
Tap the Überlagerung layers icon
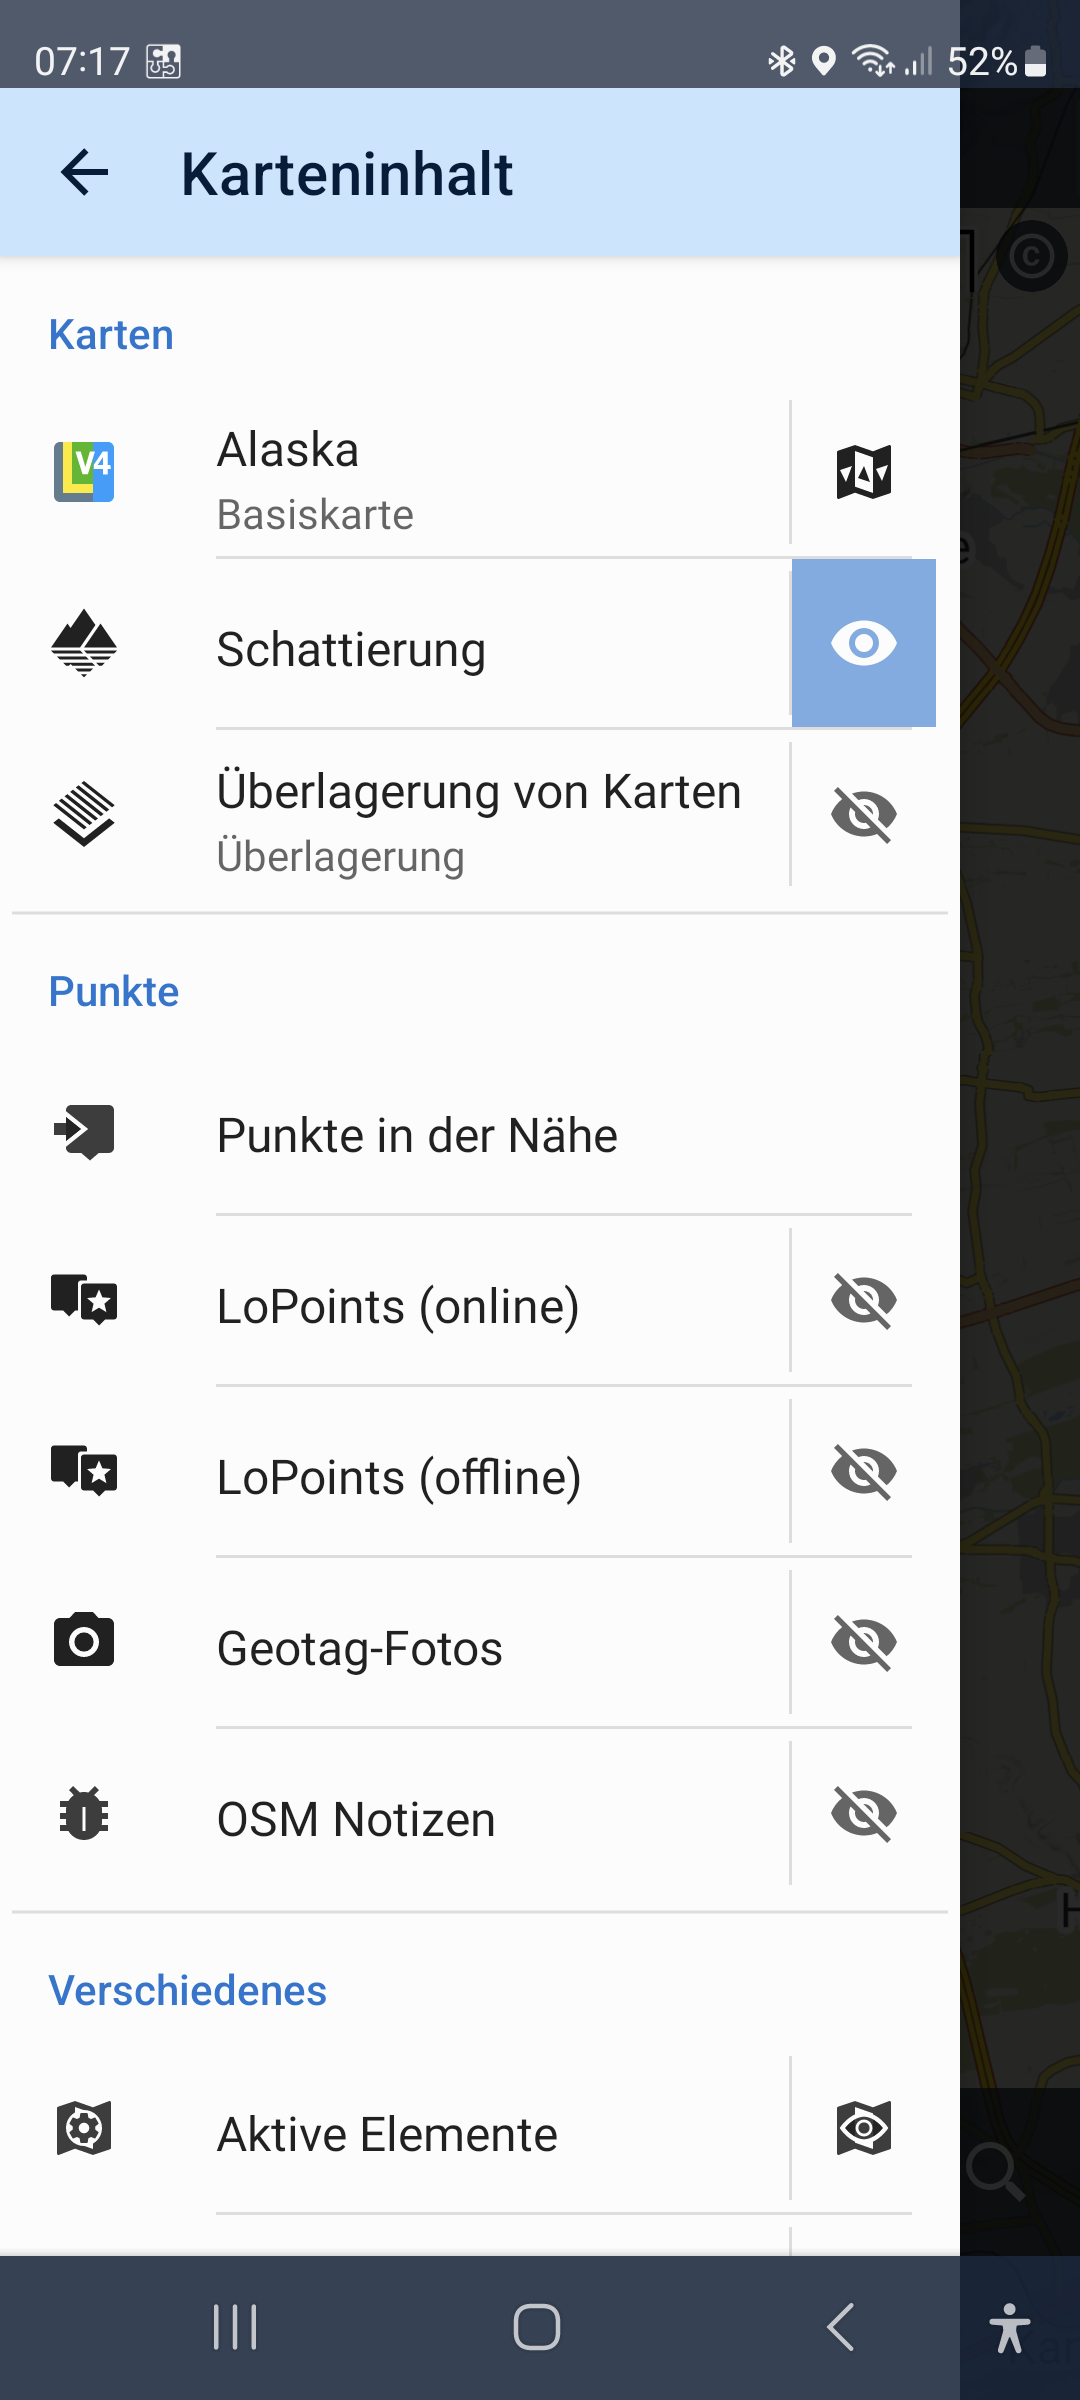[84, 814]
